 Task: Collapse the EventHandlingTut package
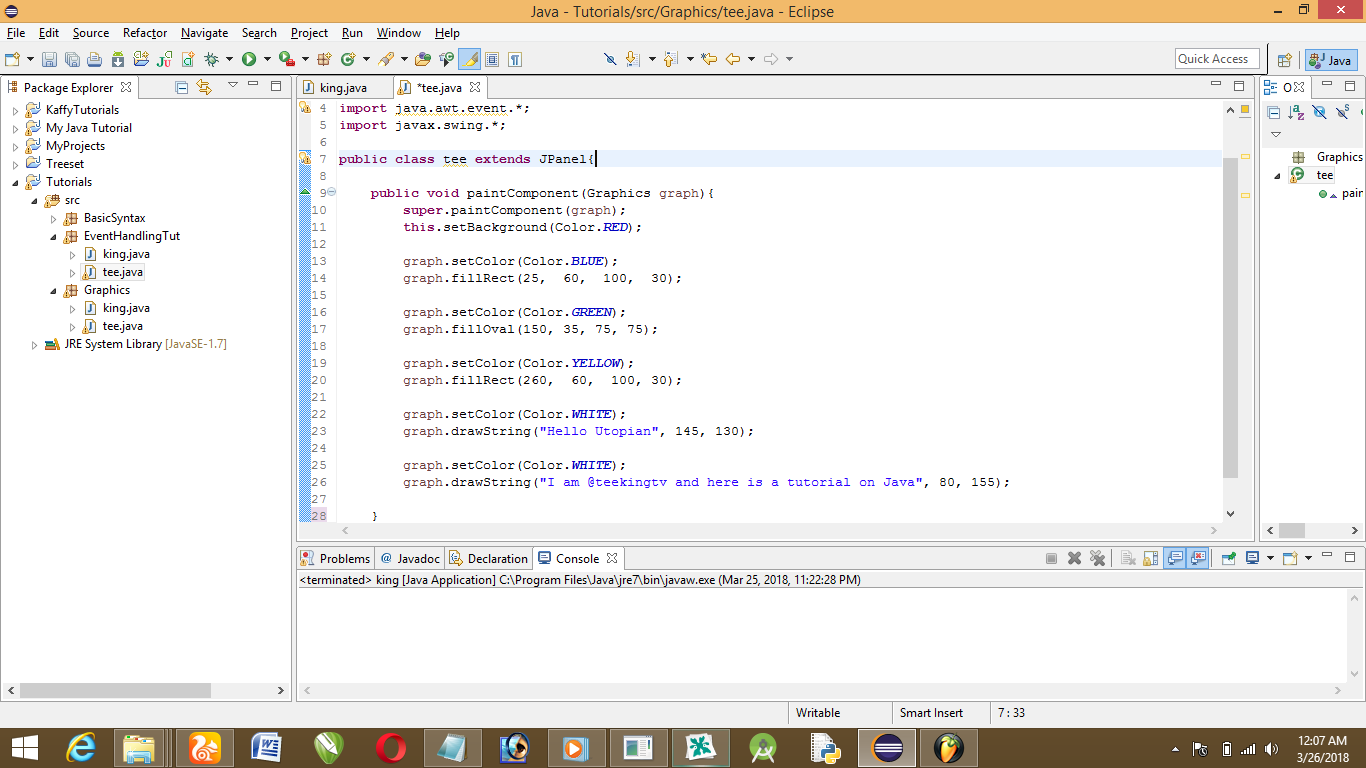[x=54, y=237]
